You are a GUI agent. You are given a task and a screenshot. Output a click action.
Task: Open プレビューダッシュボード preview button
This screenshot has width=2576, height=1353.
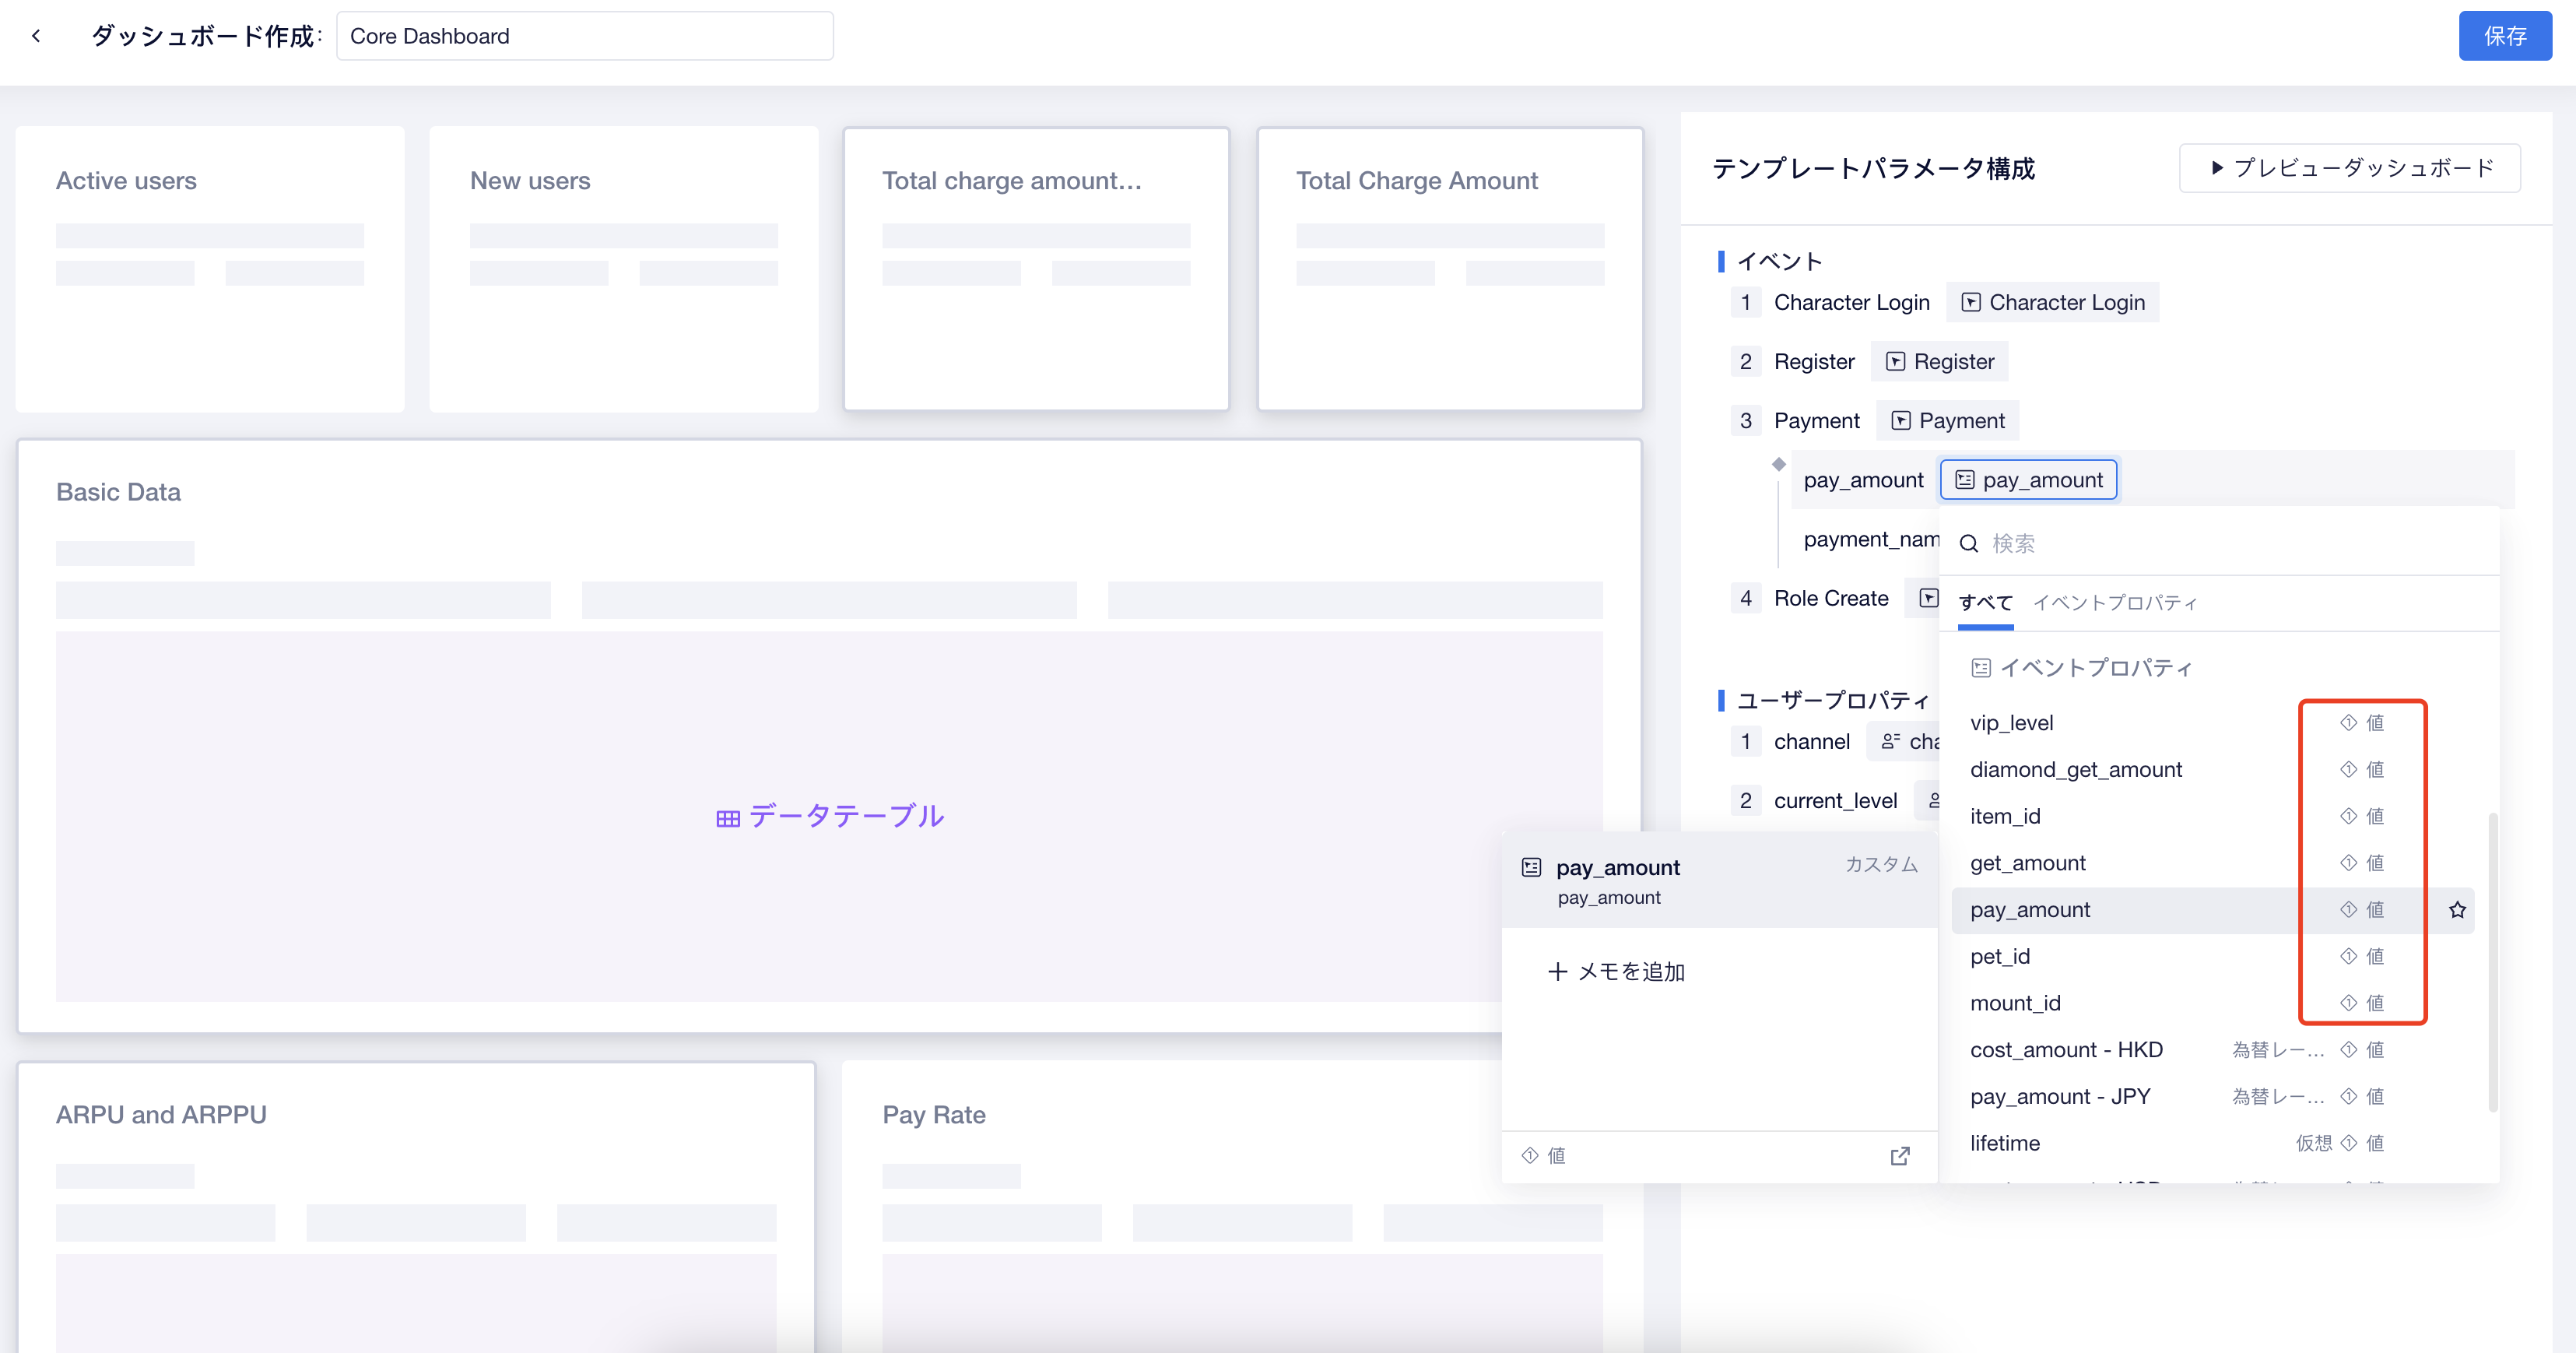point(2349,168)
